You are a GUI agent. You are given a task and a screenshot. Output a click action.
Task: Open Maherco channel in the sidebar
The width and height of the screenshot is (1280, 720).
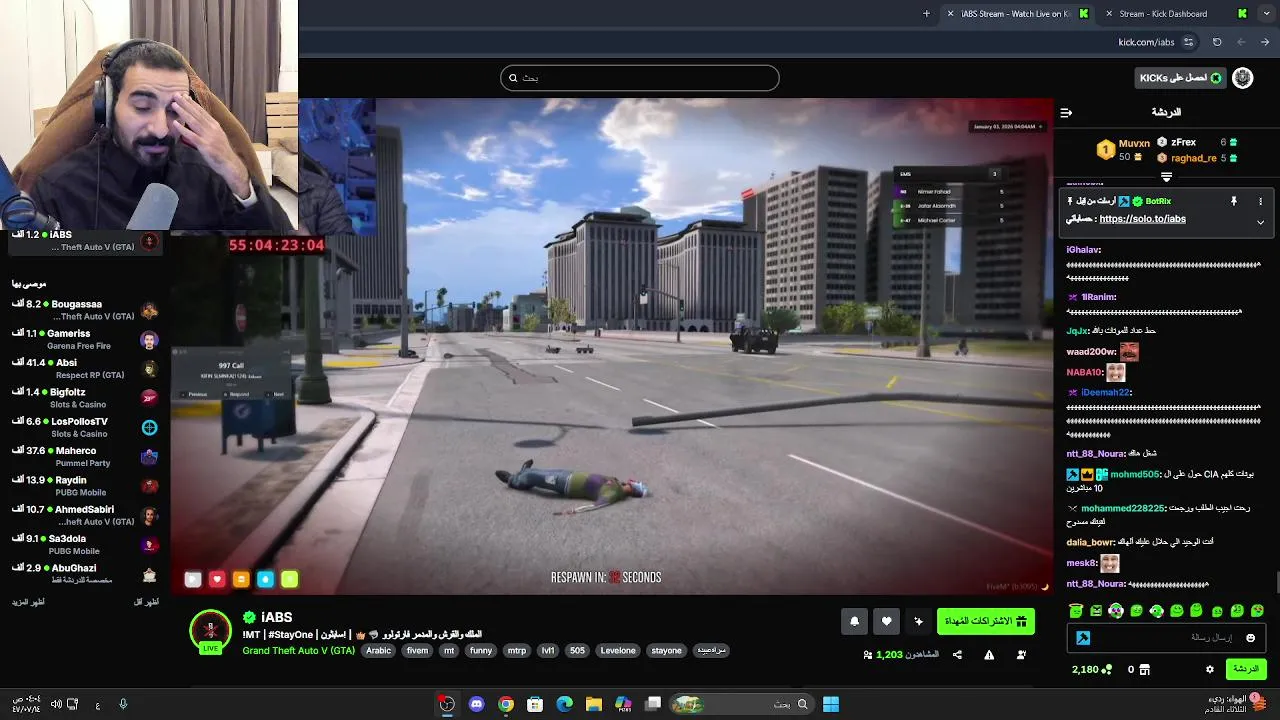85,457
